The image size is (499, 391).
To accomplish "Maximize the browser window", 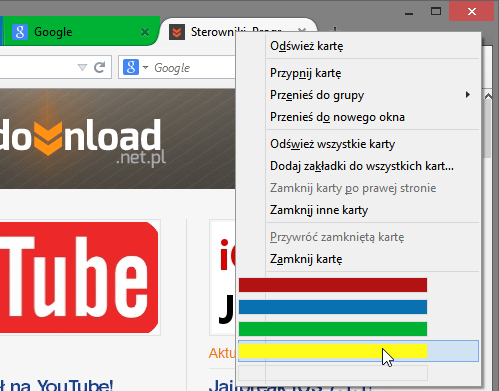I will tap(436, 11).
